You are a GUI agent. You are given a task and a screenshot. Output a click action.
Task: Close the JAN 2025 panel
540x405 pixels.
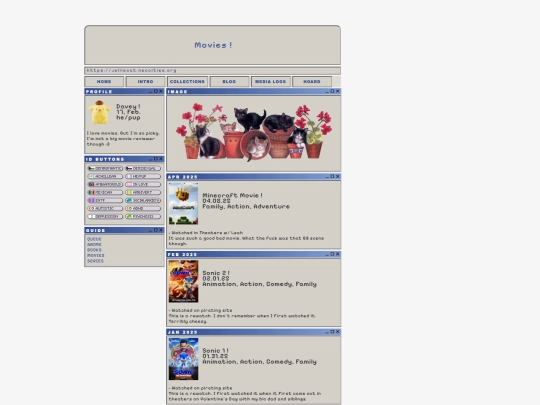pyautogui.click(x=338, y=332)
